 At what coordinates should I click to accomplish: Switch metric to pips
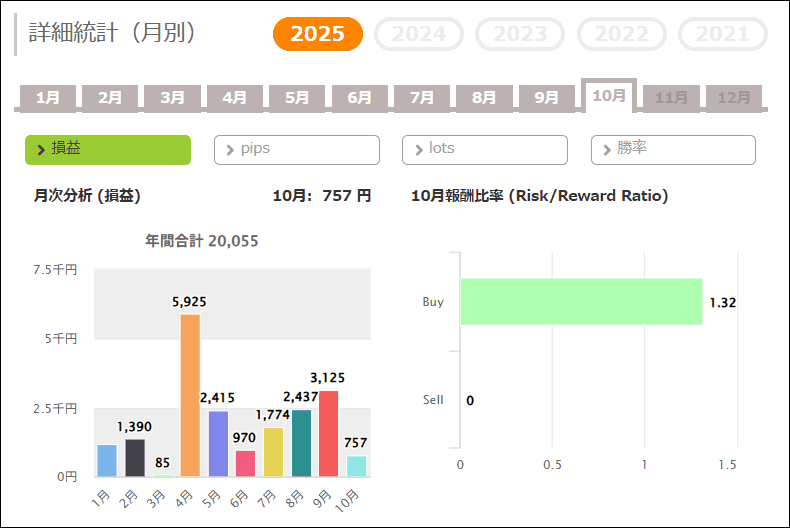(x=297, y=149)
